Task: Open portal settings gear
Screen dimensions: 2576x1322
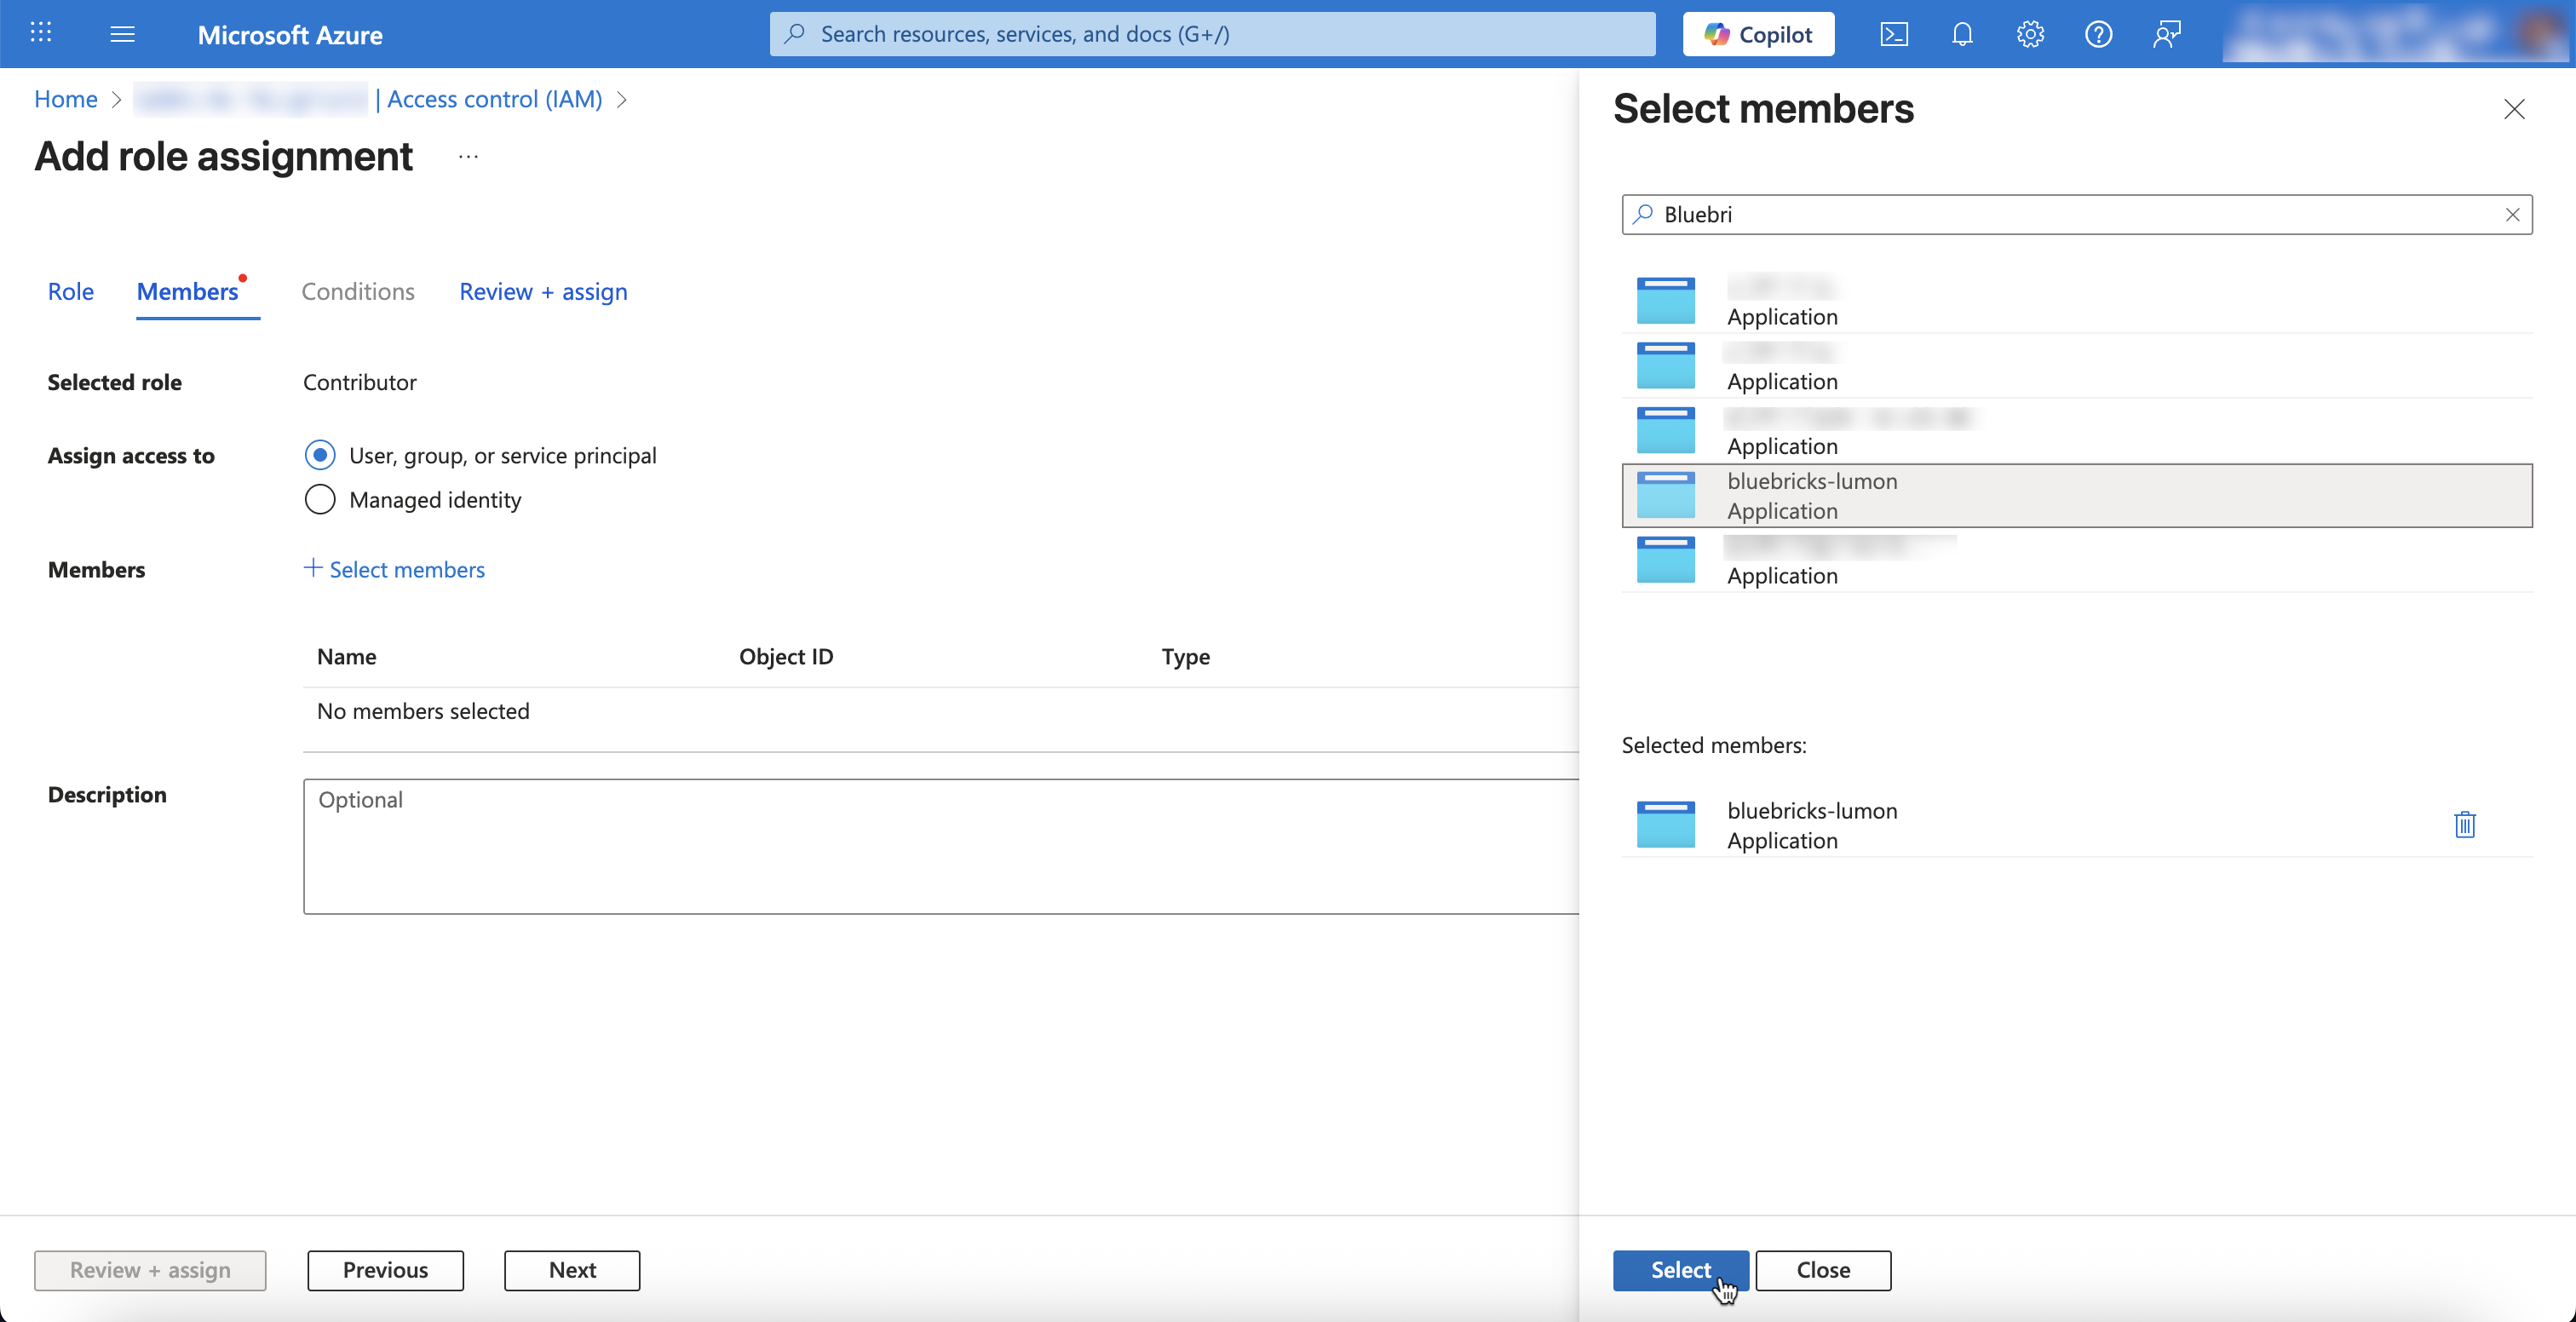Action: pyautogui.click(x=2030, y=34)
